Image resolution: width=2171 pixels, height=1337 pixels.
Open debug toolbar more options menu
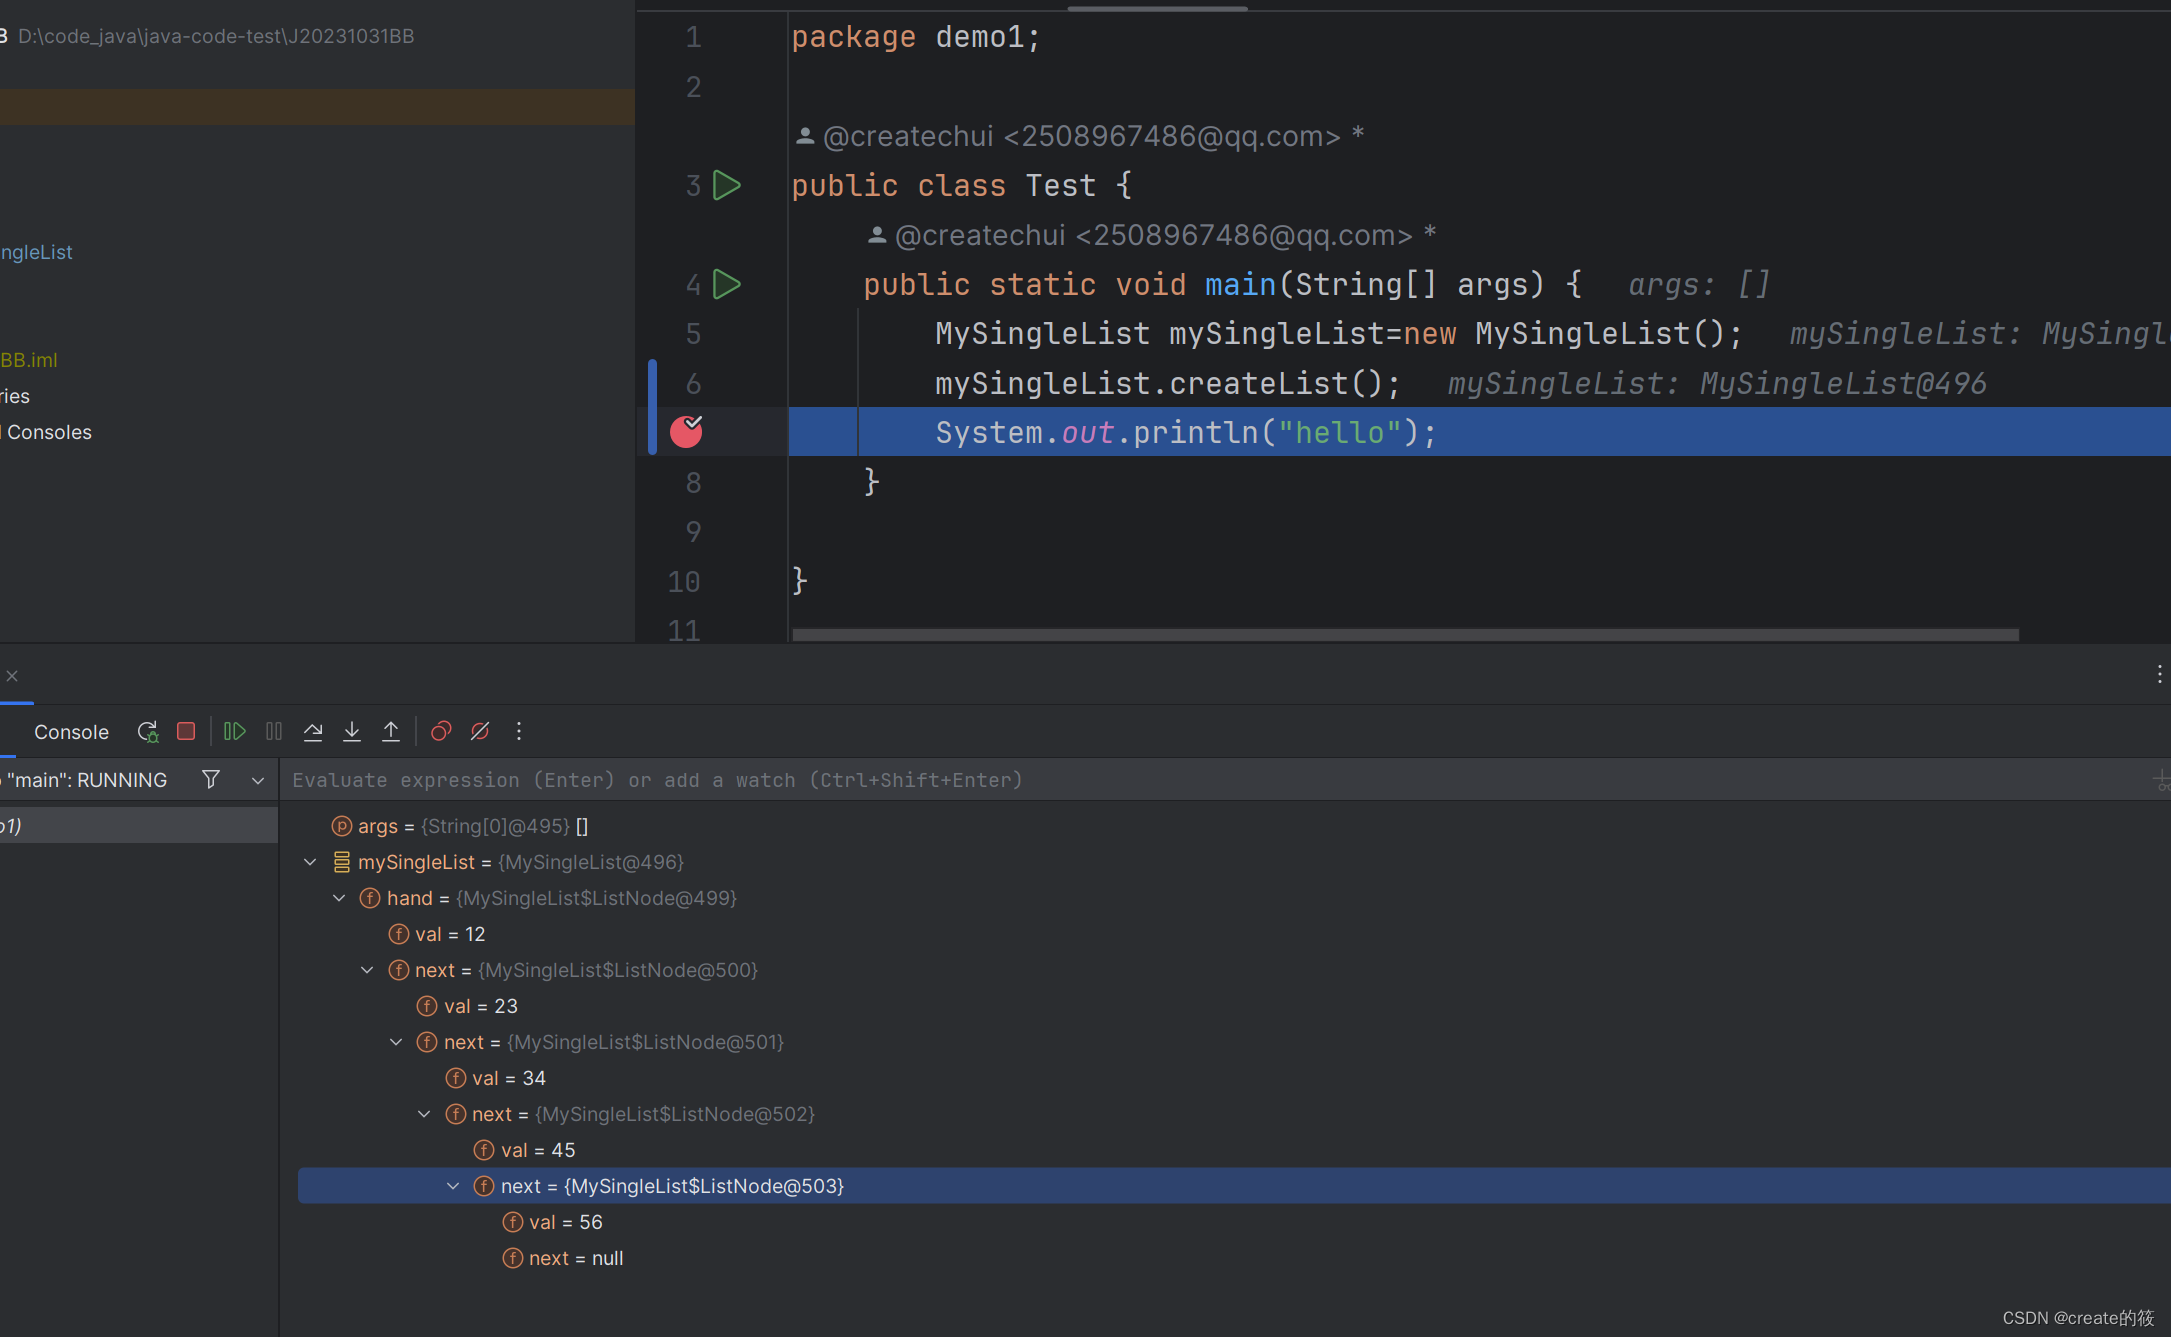click(519, 732)
